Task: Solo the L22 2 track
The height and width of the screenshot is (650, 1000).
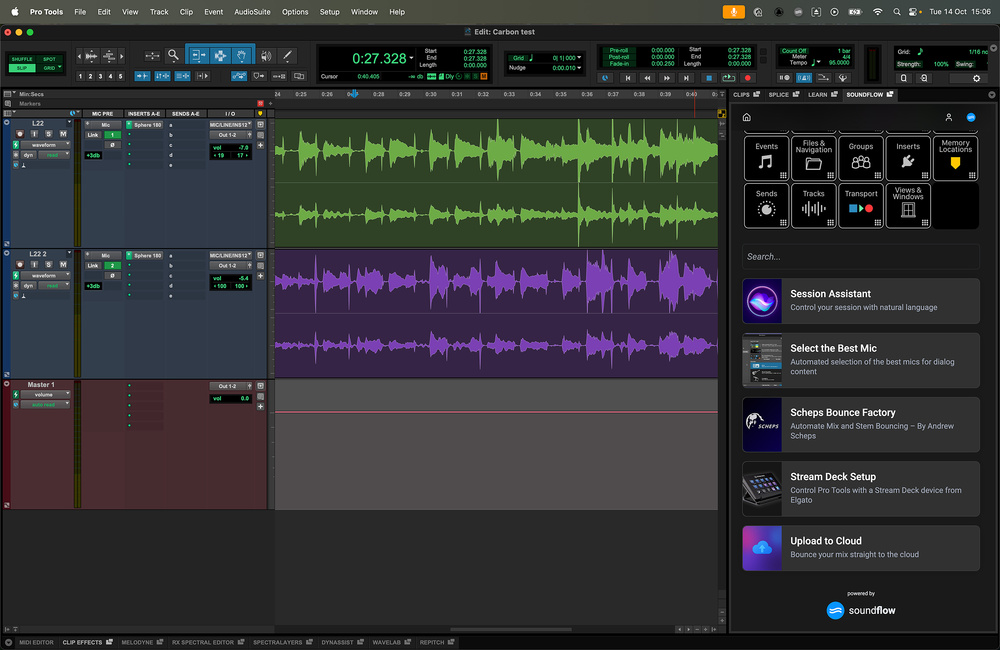Action: pos(48,265)
